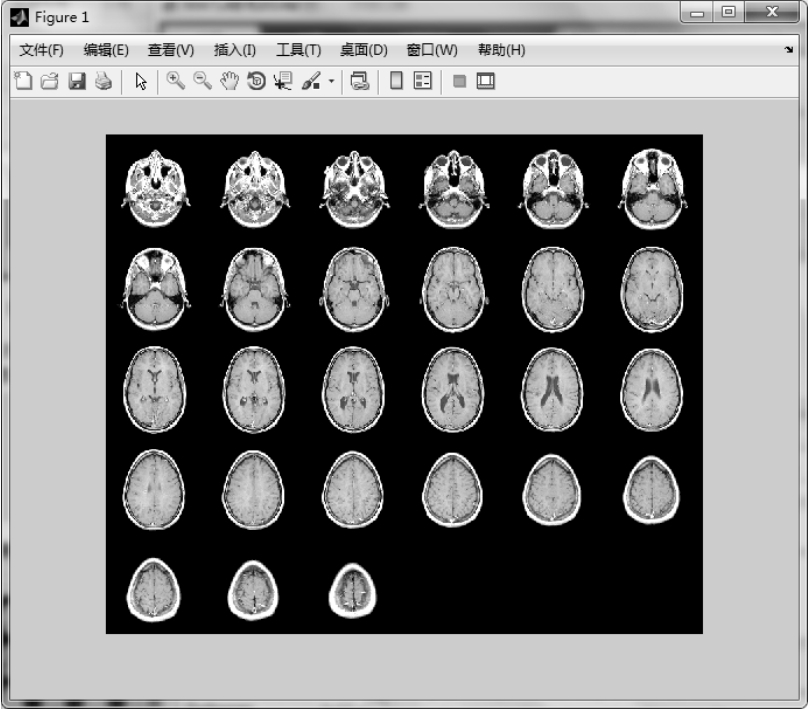Open the 编辑(E) menu

[106, 50]
